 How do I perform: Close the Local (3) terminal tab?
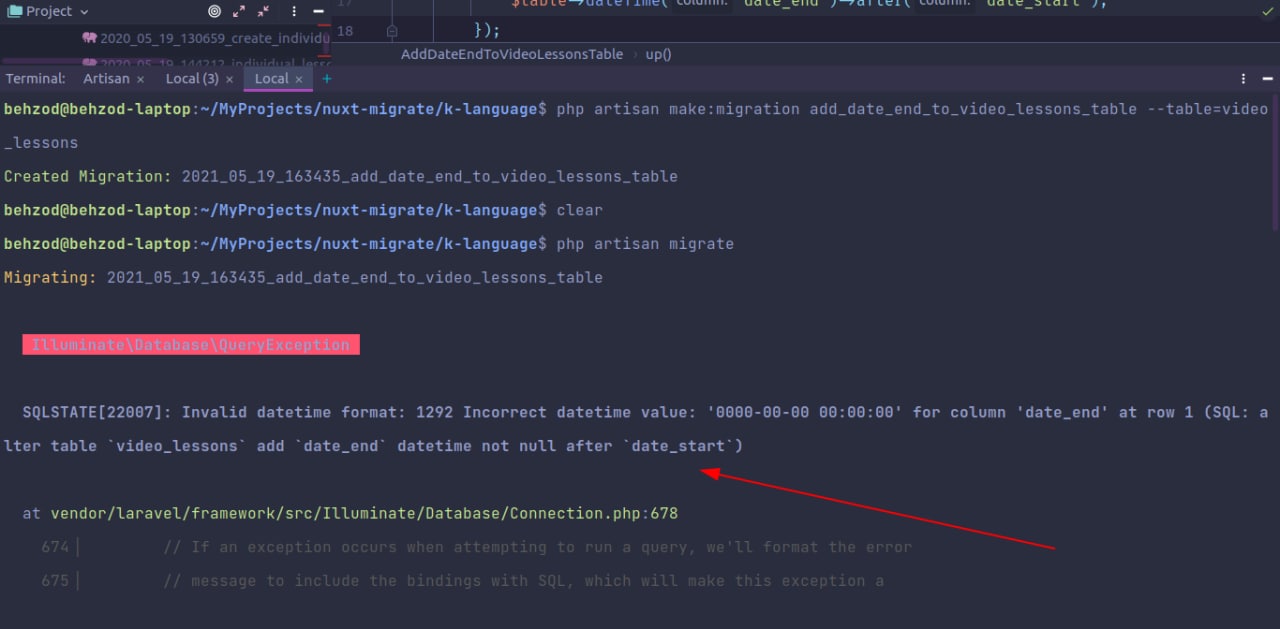click(x=229, y=79)
